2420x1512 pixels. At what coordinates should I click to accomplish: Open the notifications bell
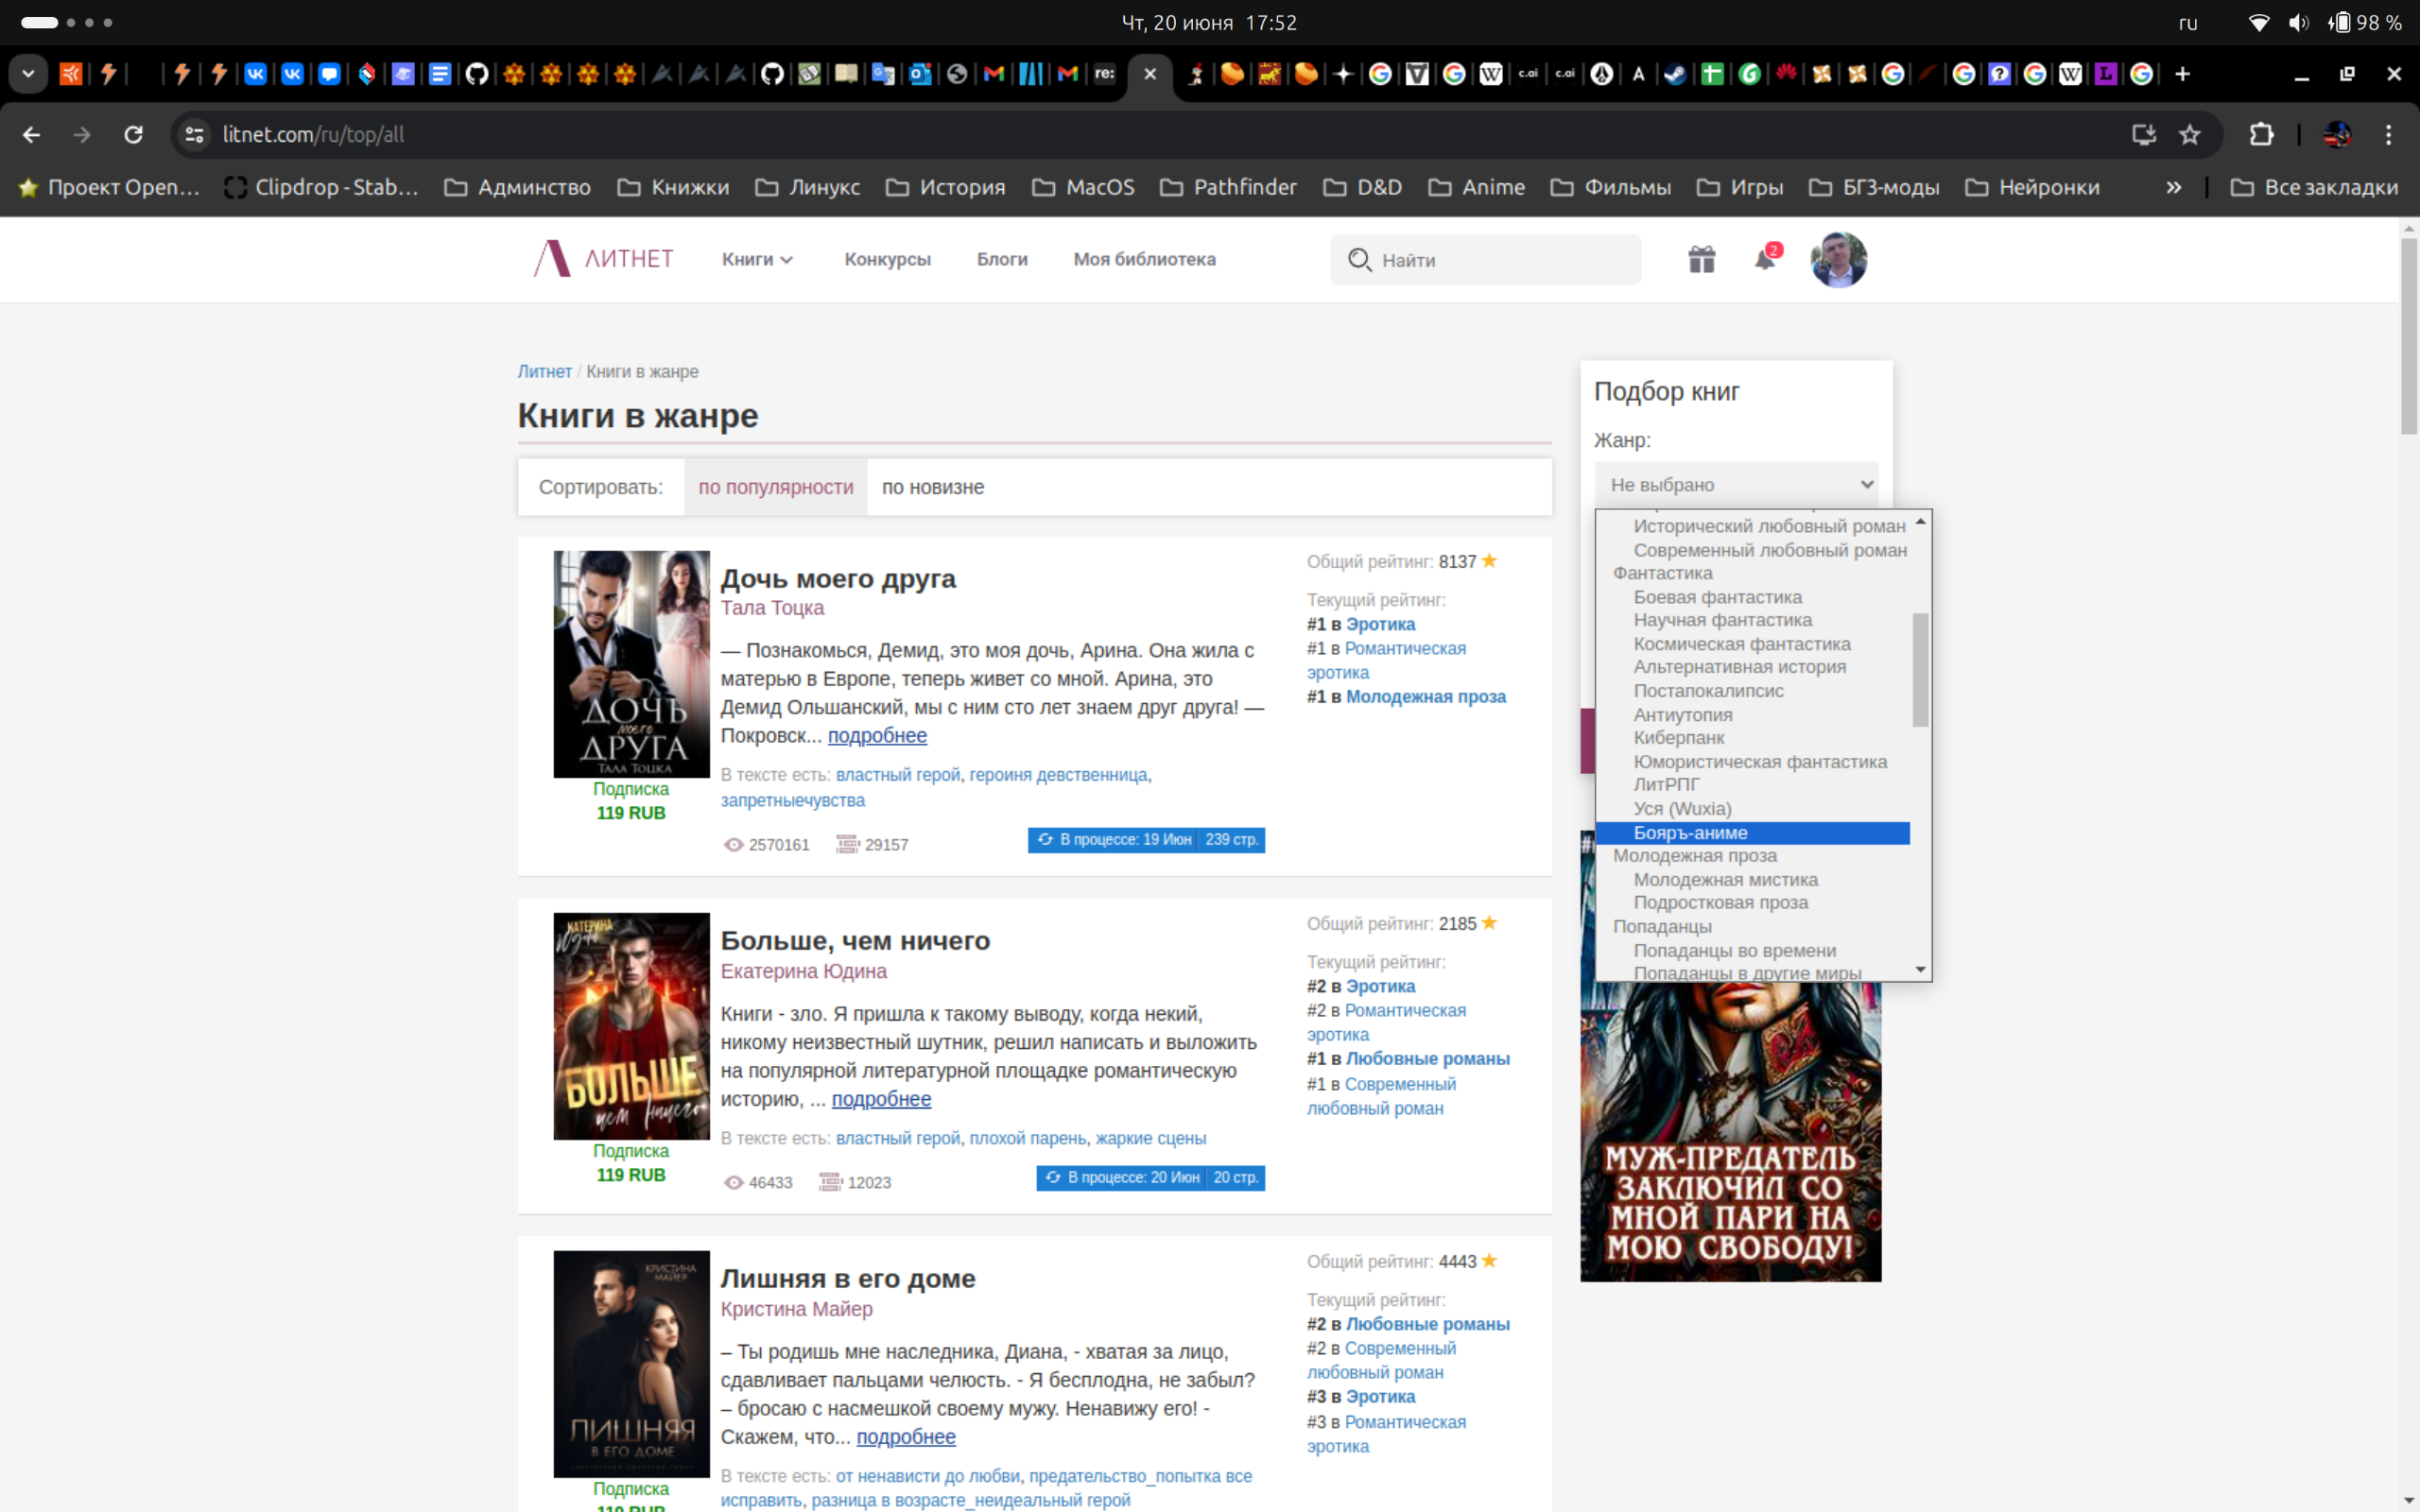1766,258
